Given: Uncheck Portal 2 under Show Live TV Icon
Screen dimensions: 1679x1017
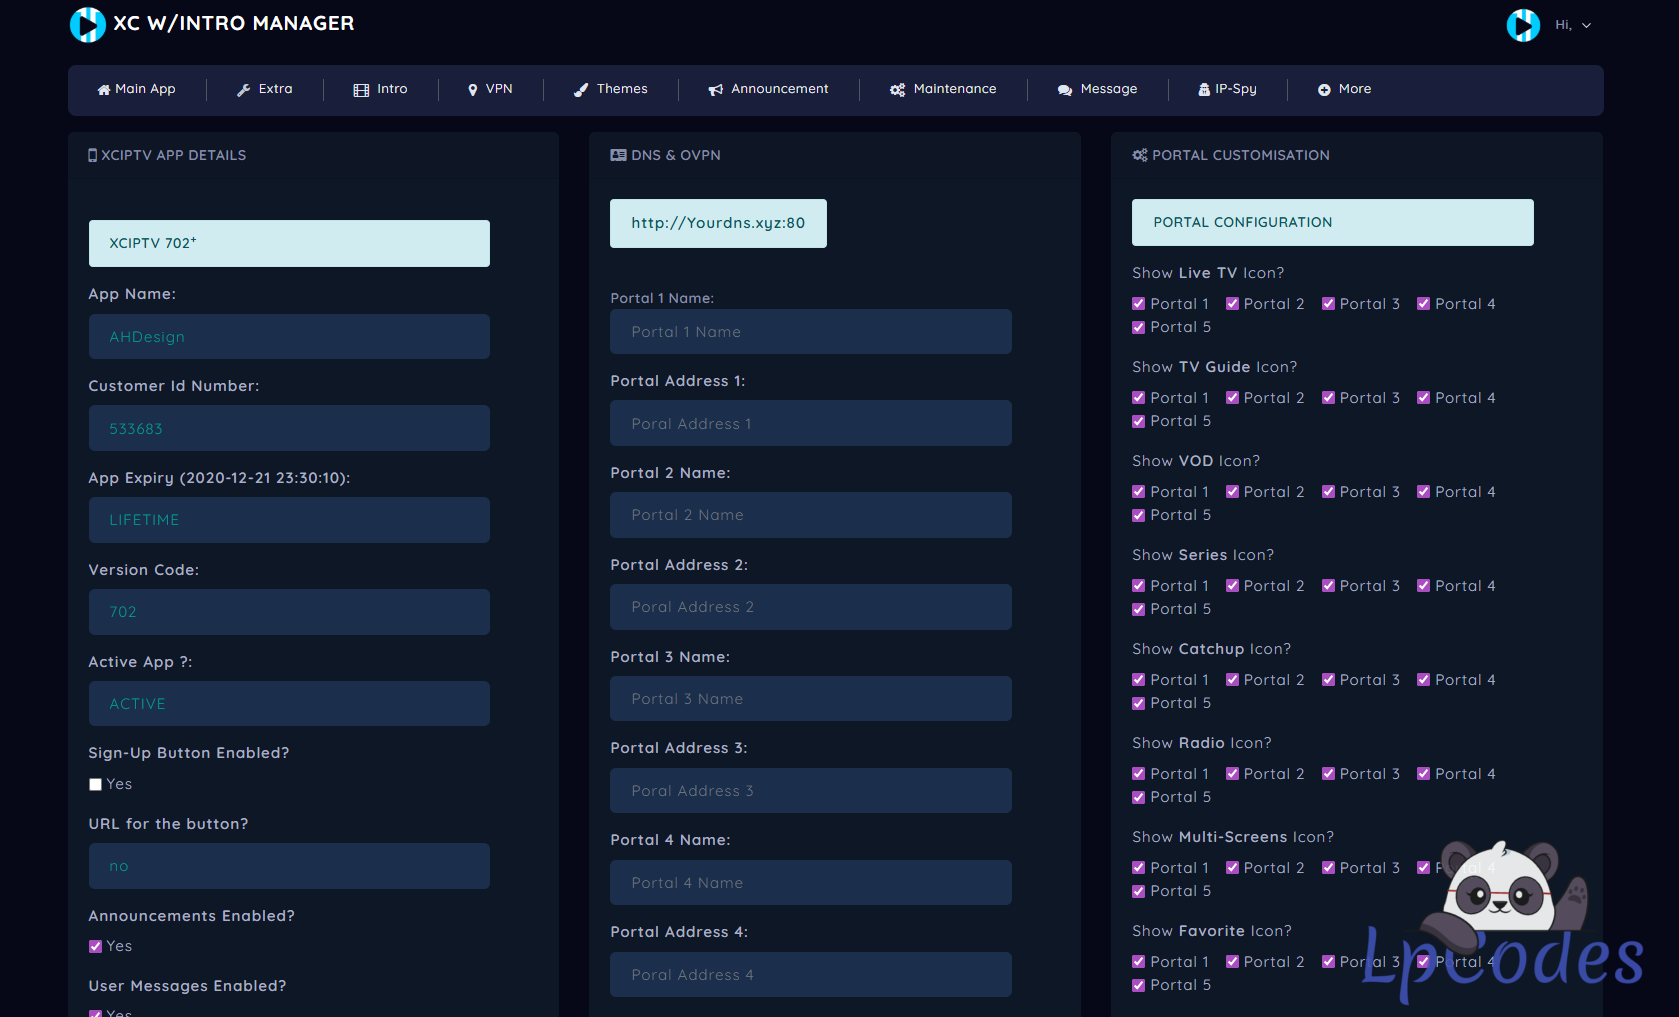Looking at the screenshot, I should [1232, 304].
